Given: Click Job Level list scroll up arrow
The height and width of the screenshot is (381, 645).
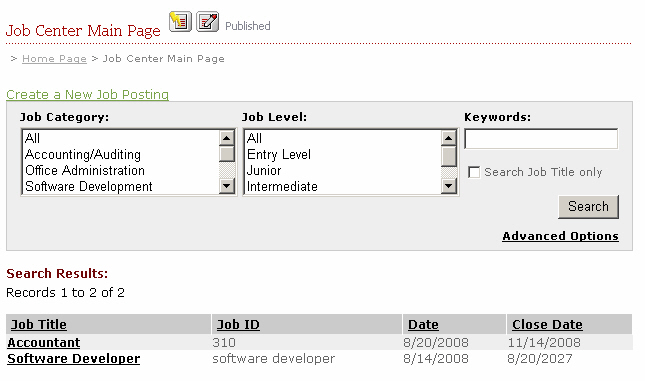Looking at the screenshot, I should pos(449,138).
